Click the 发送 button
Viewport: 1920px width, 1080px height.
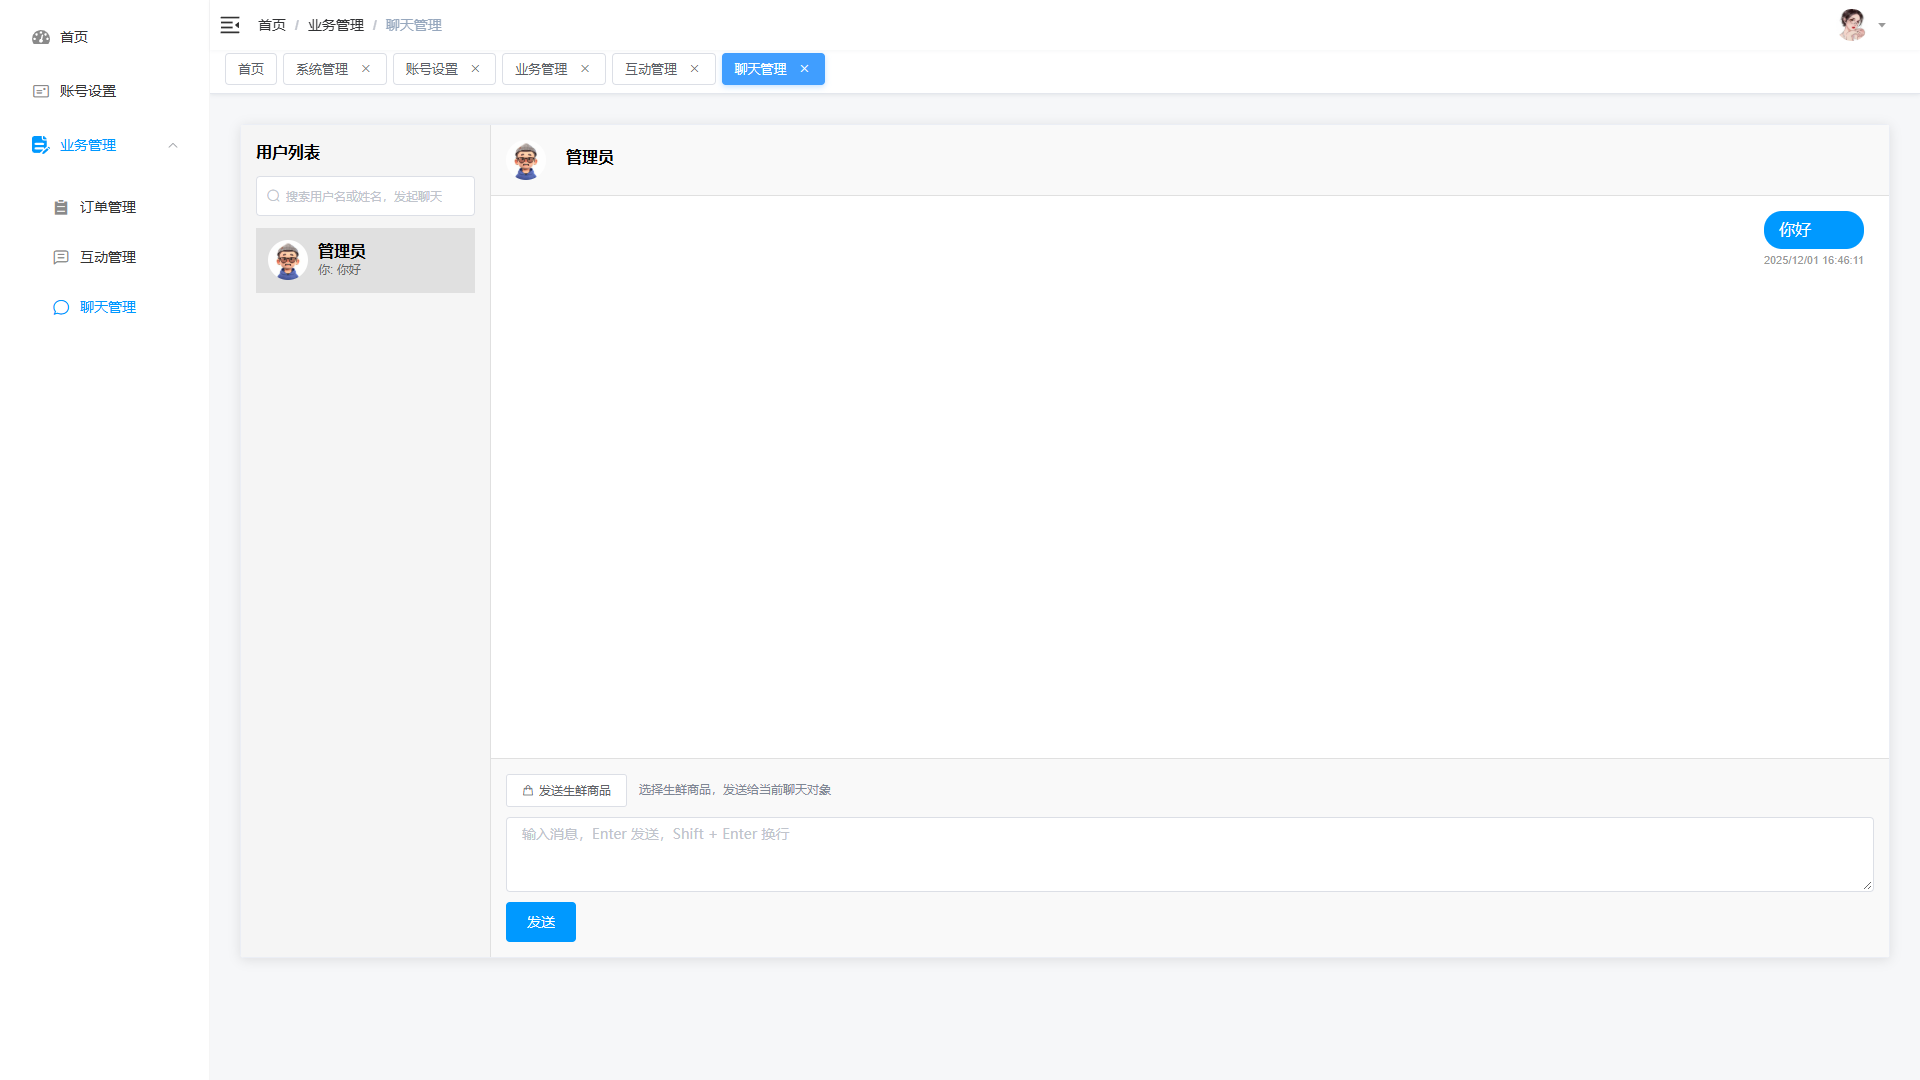[x=541, y=922]
